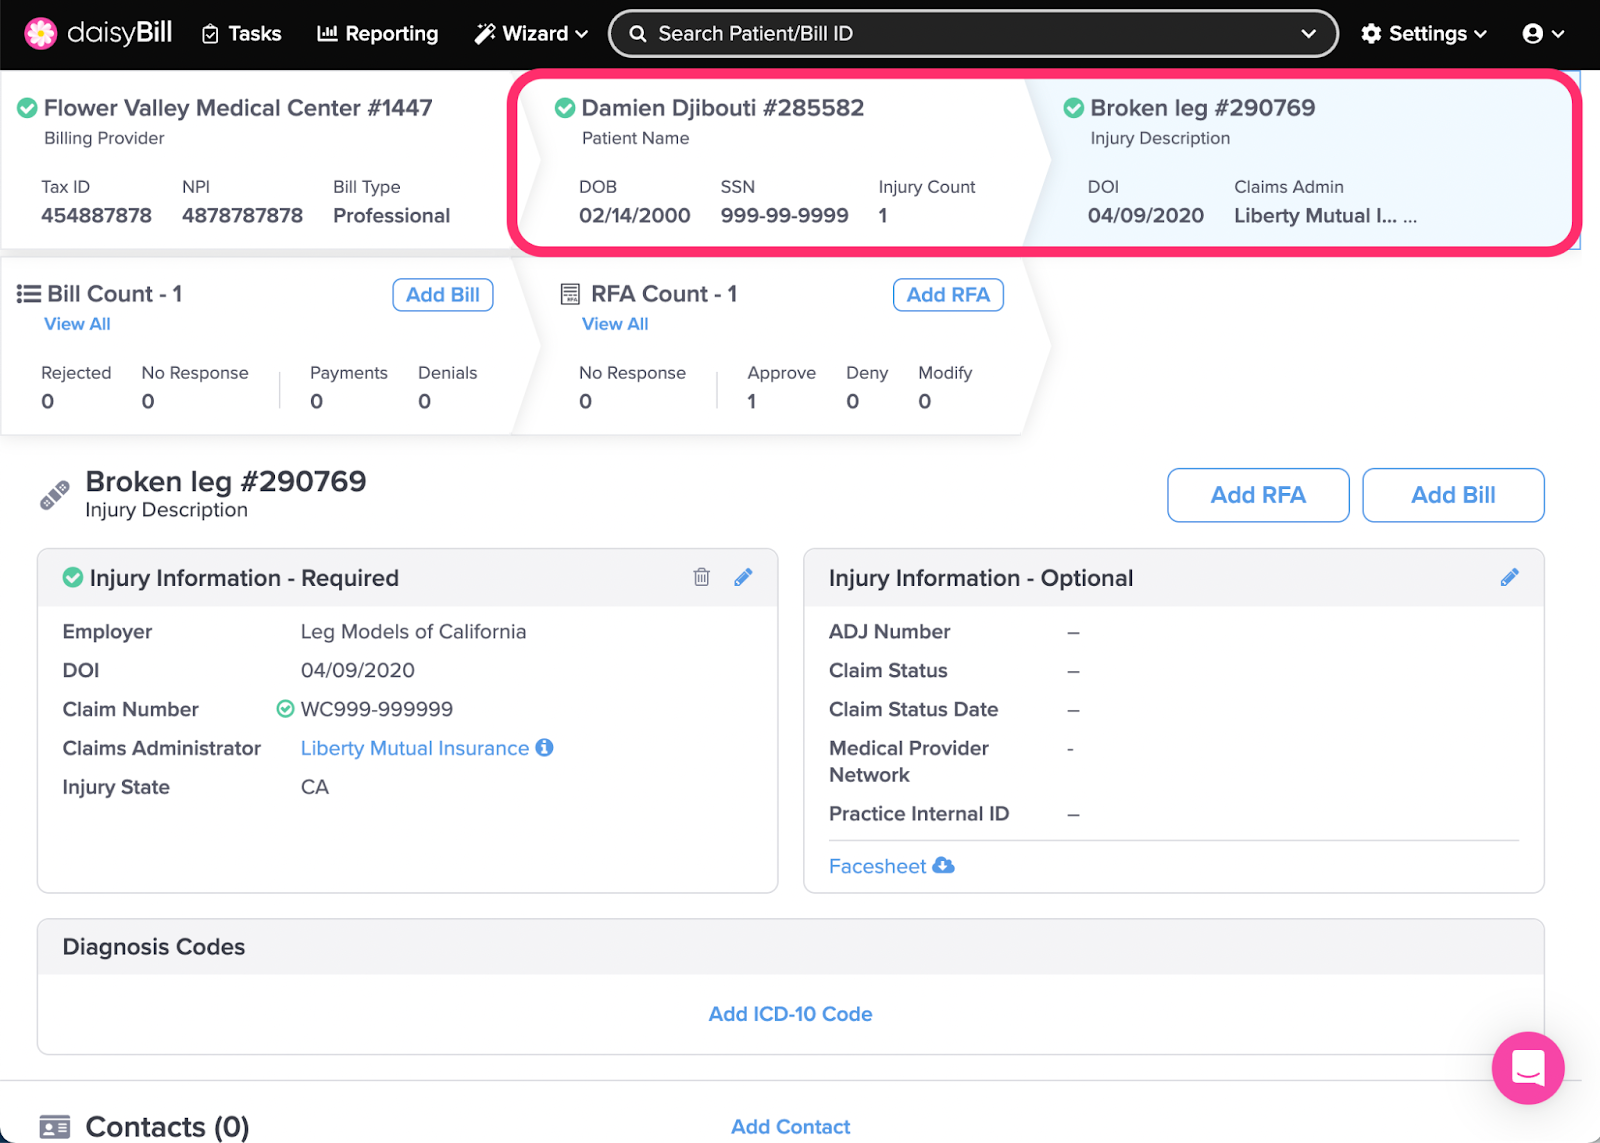Open the Wizard dropdown menu

(531, 34)
